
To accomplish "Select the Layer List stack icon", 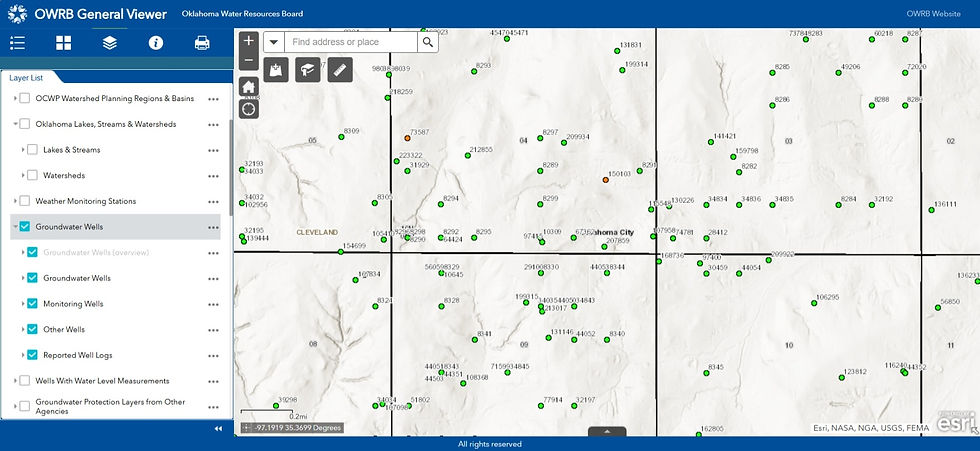I will 109,42.
